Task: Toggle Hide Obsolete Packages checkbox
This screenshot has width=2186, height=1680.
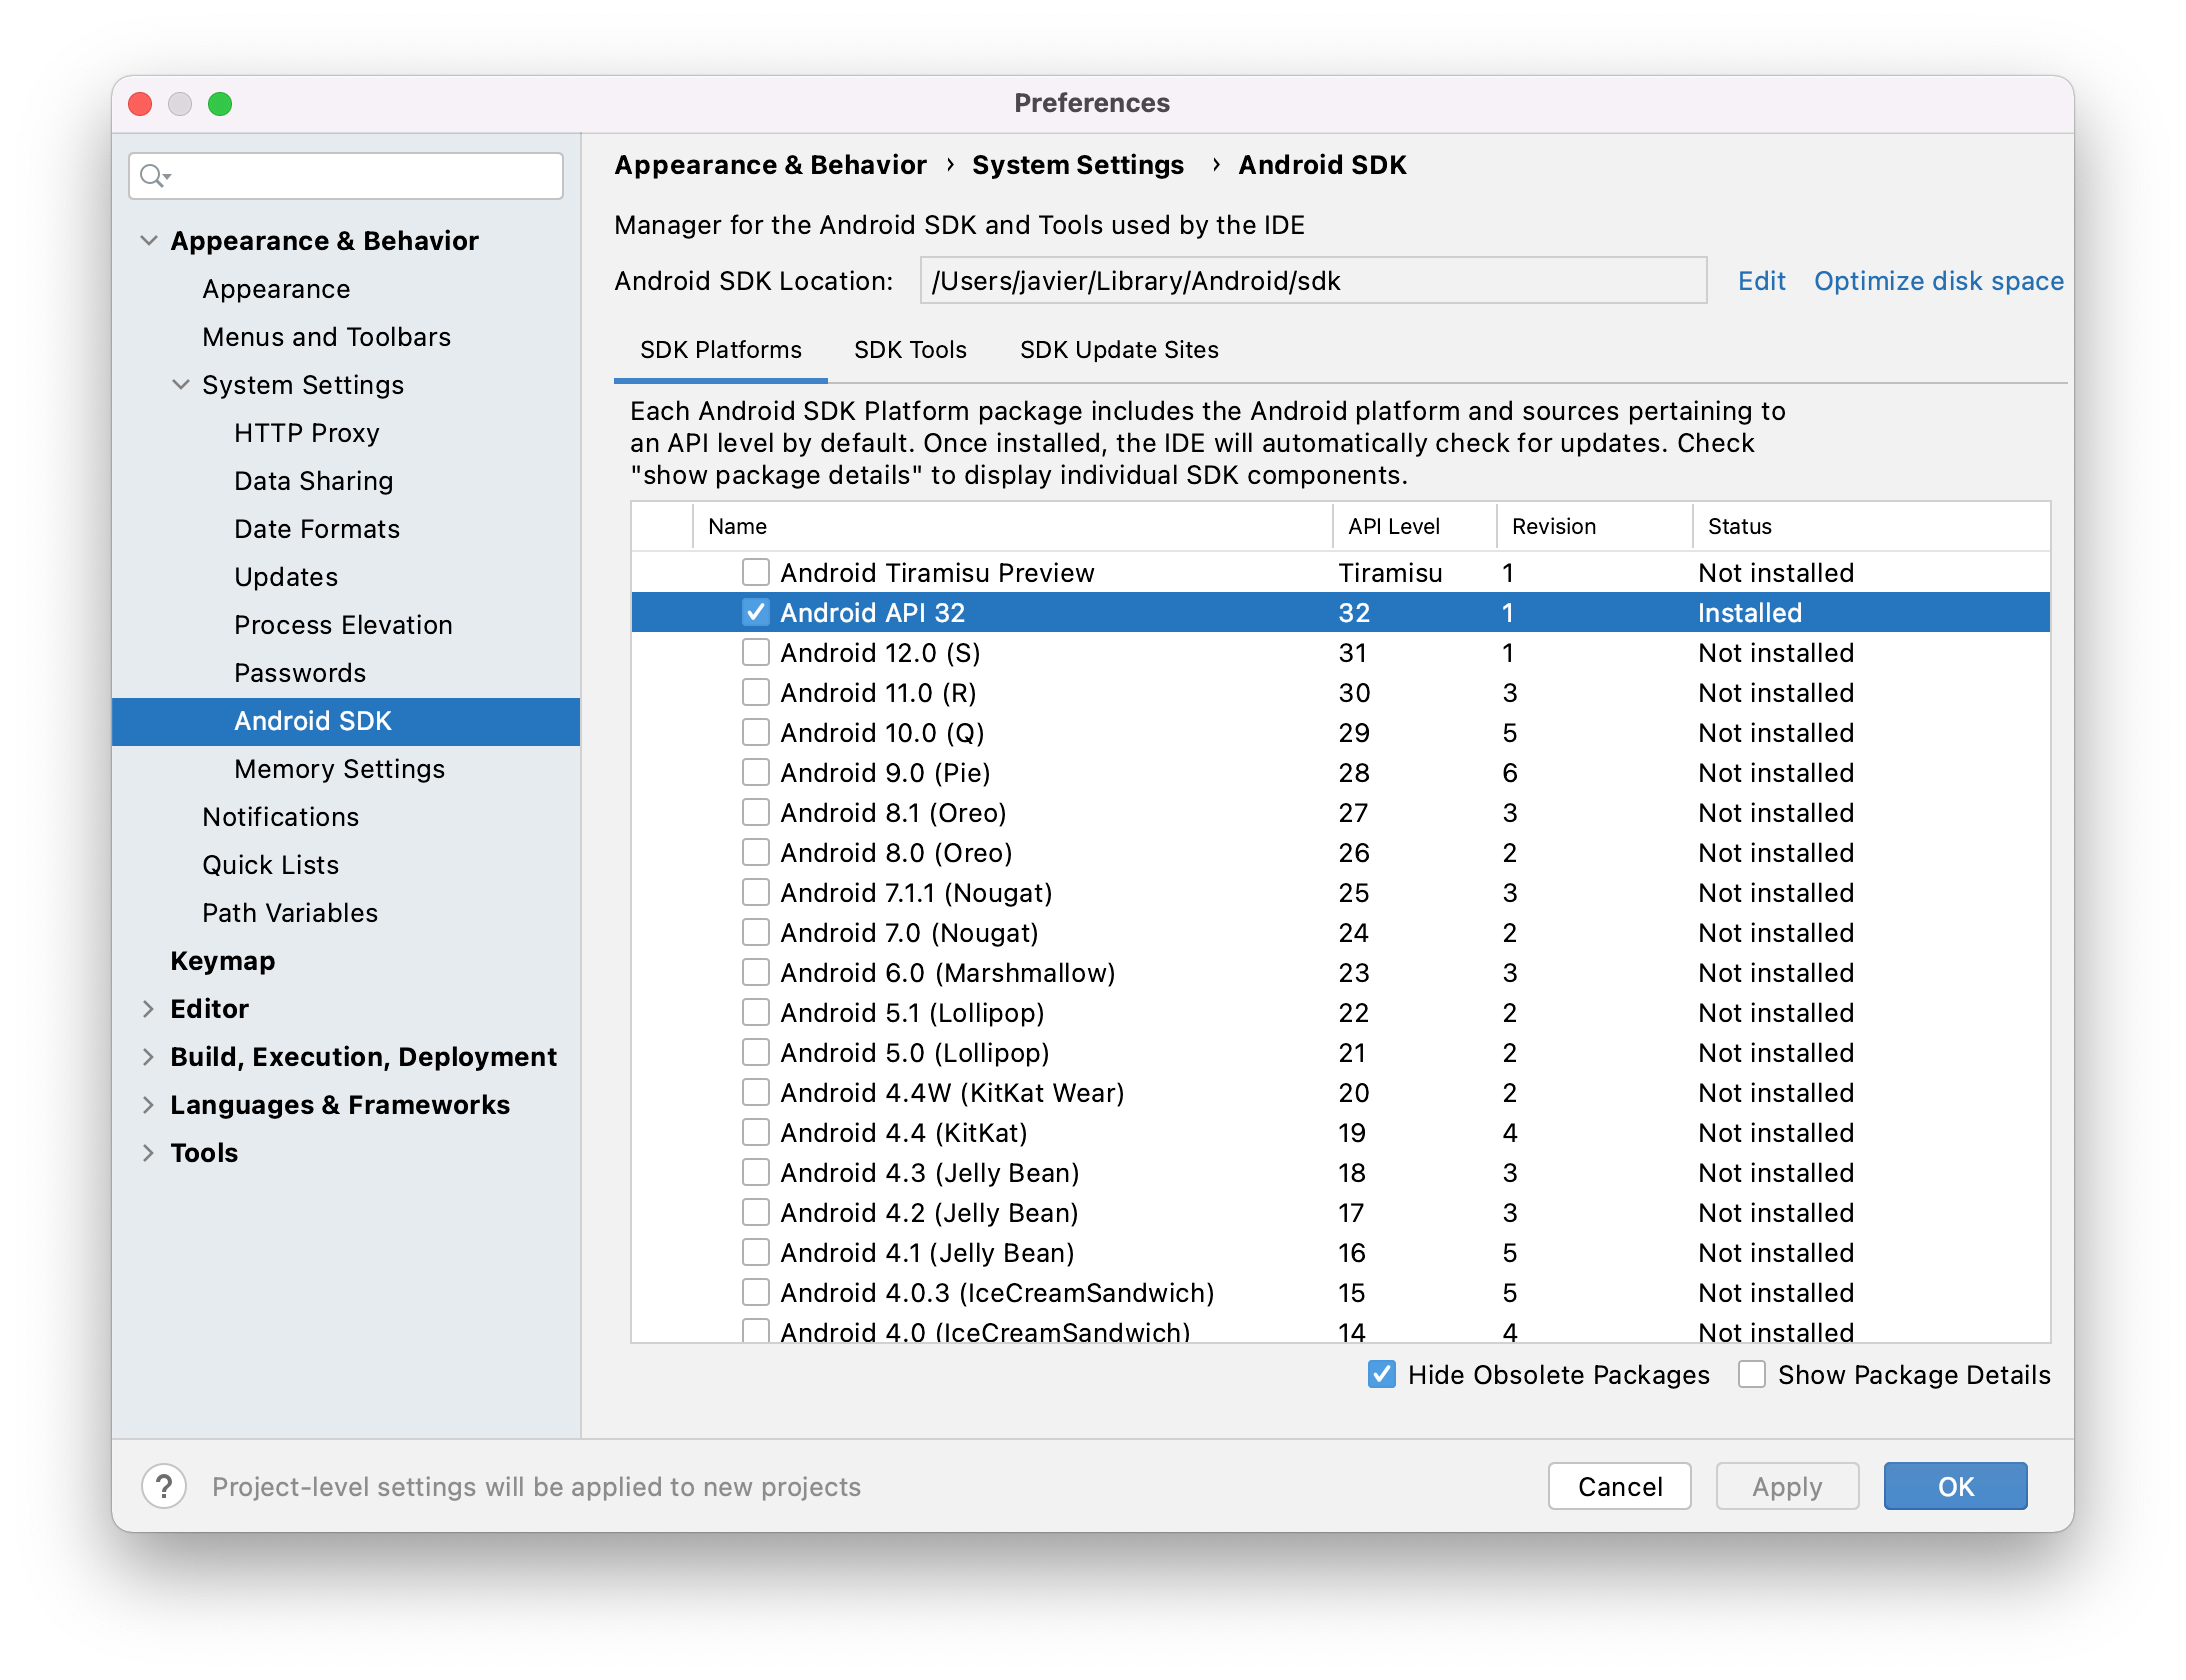Action: point(1382,1374)
